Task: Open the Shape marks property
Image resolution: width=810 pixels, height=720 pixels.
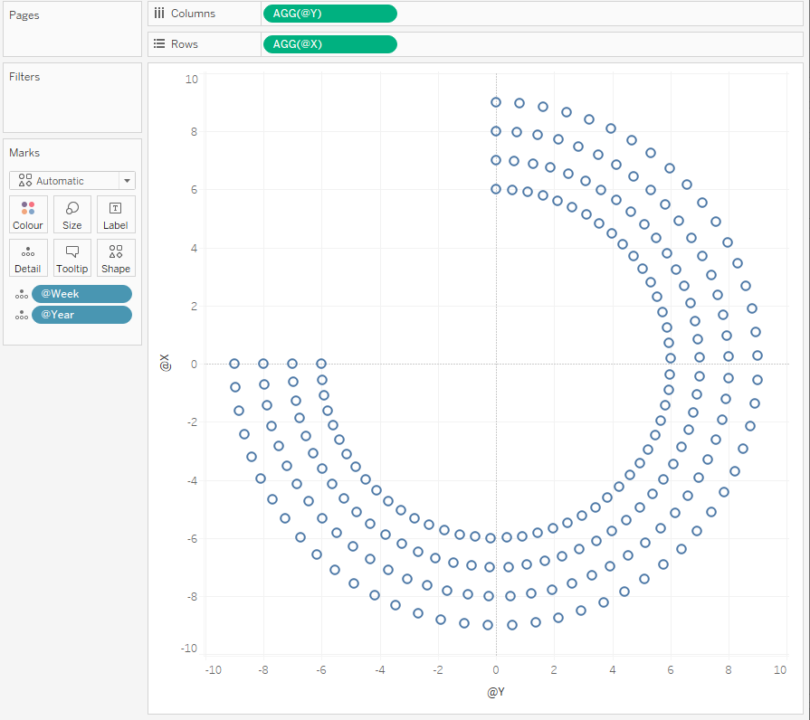Action: (x=115, y=258)
